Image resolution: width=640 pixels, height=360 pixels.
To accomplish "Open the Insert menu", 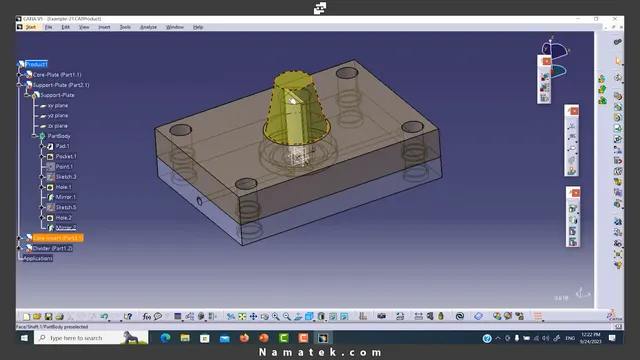I will point(104,27).
